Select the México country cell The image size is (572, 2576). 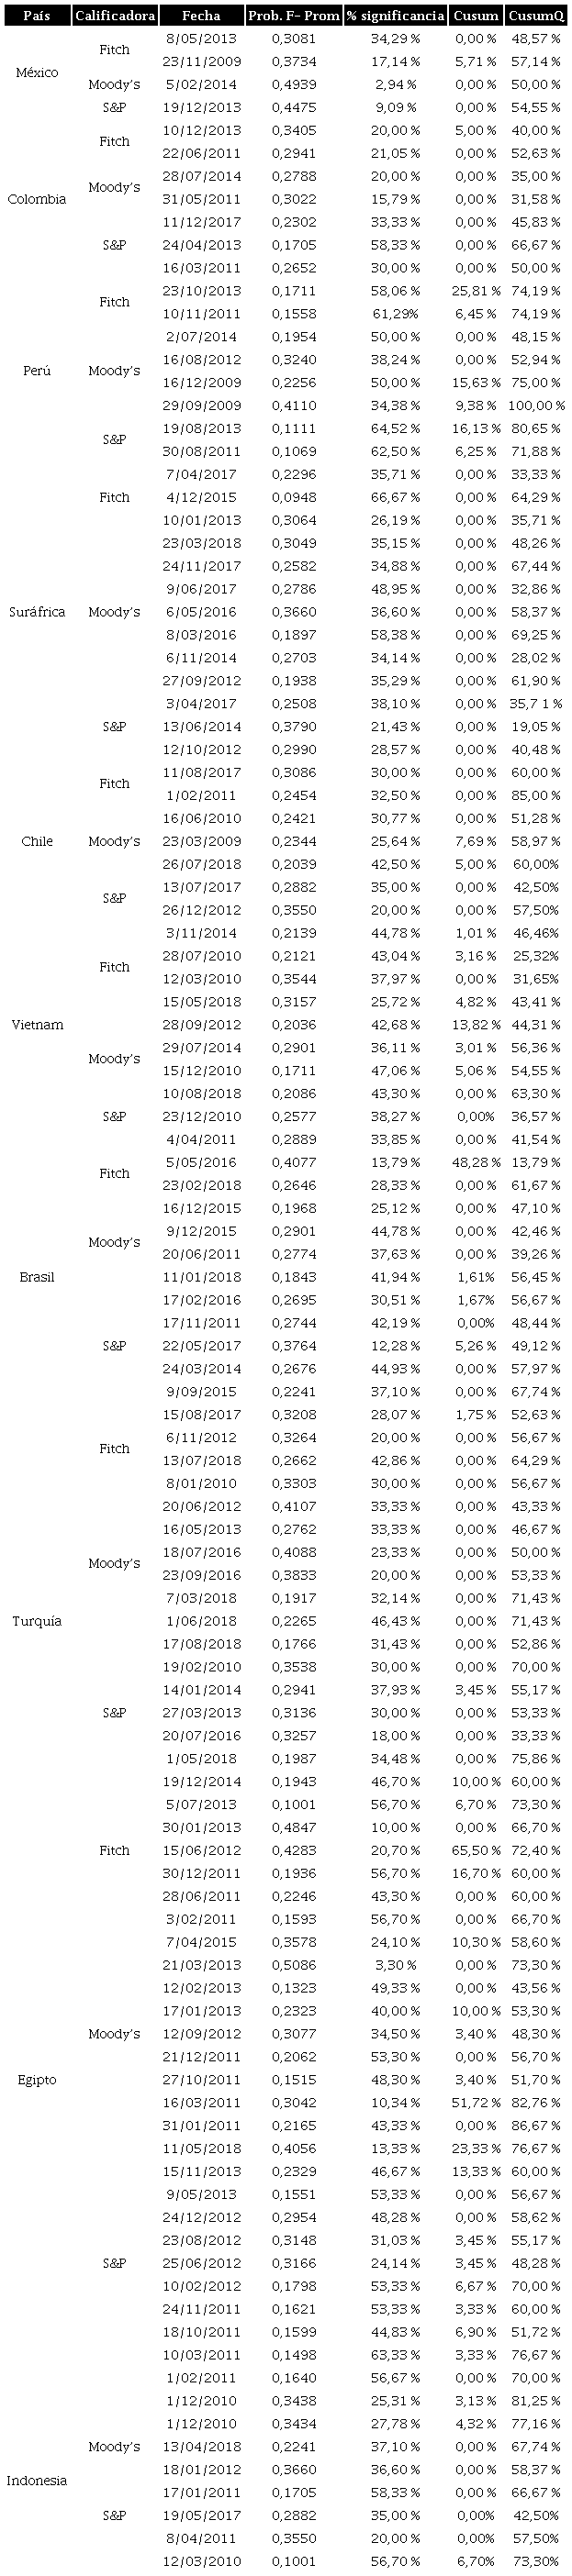(37, 73)
